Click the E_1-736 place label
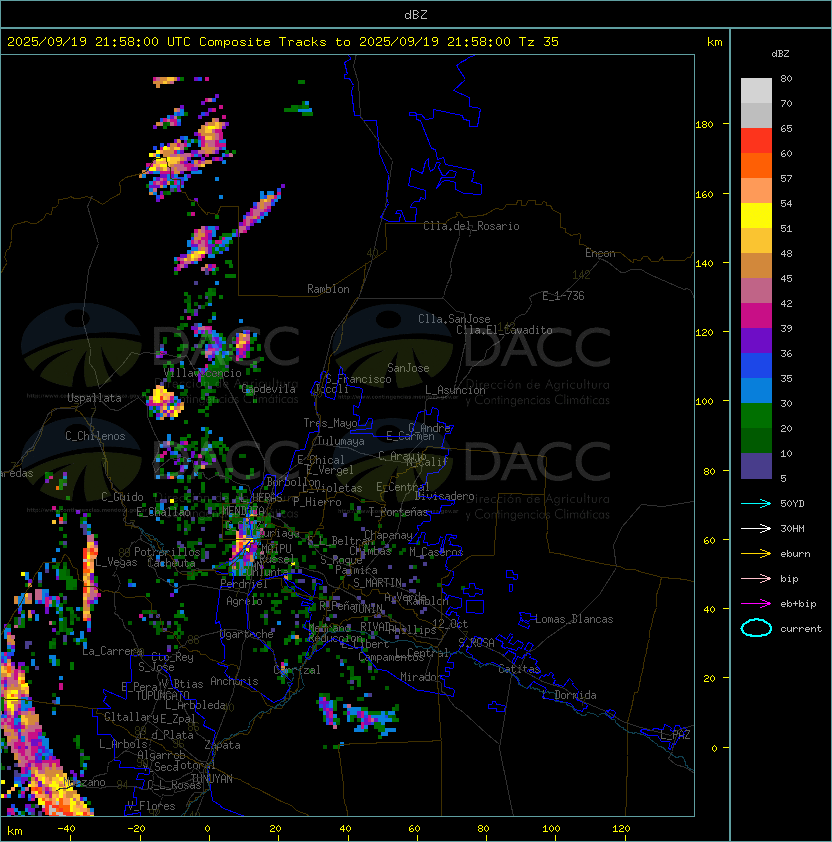 [x=563, y=295]
